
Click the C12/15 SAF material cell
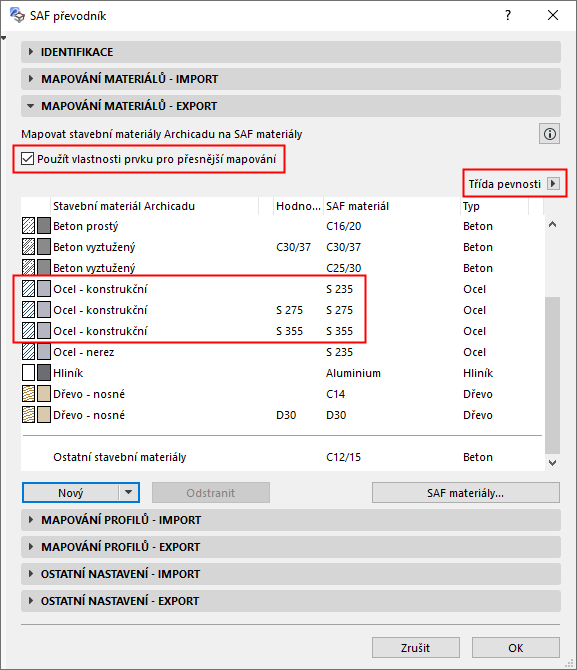(344, 457)
